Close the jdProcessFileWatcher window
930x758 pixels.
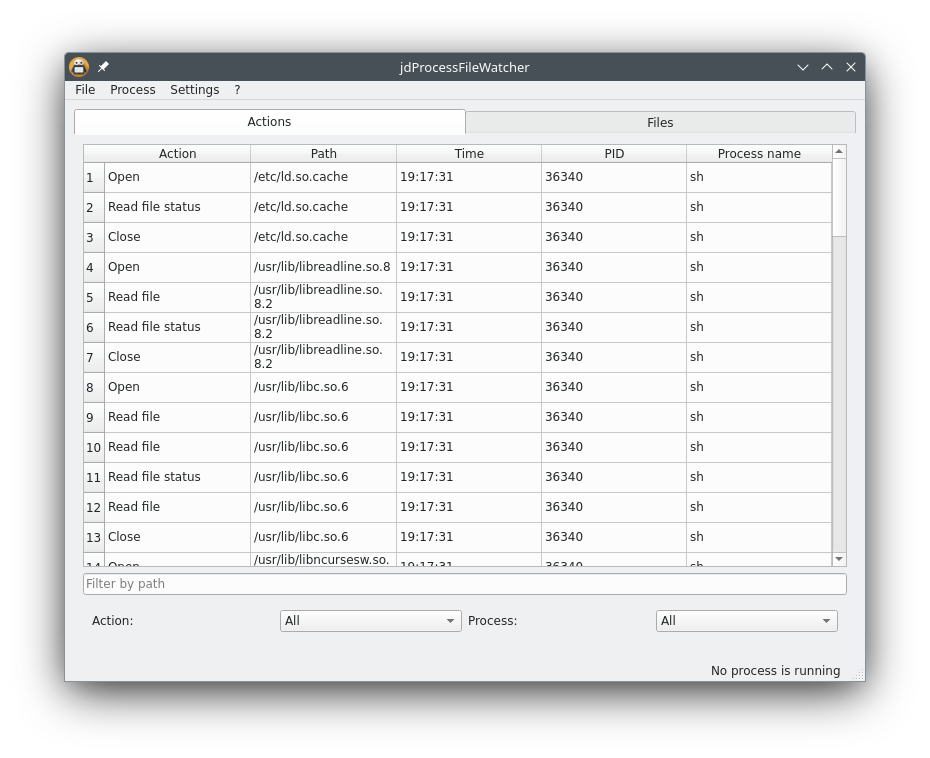pos(851,67)
